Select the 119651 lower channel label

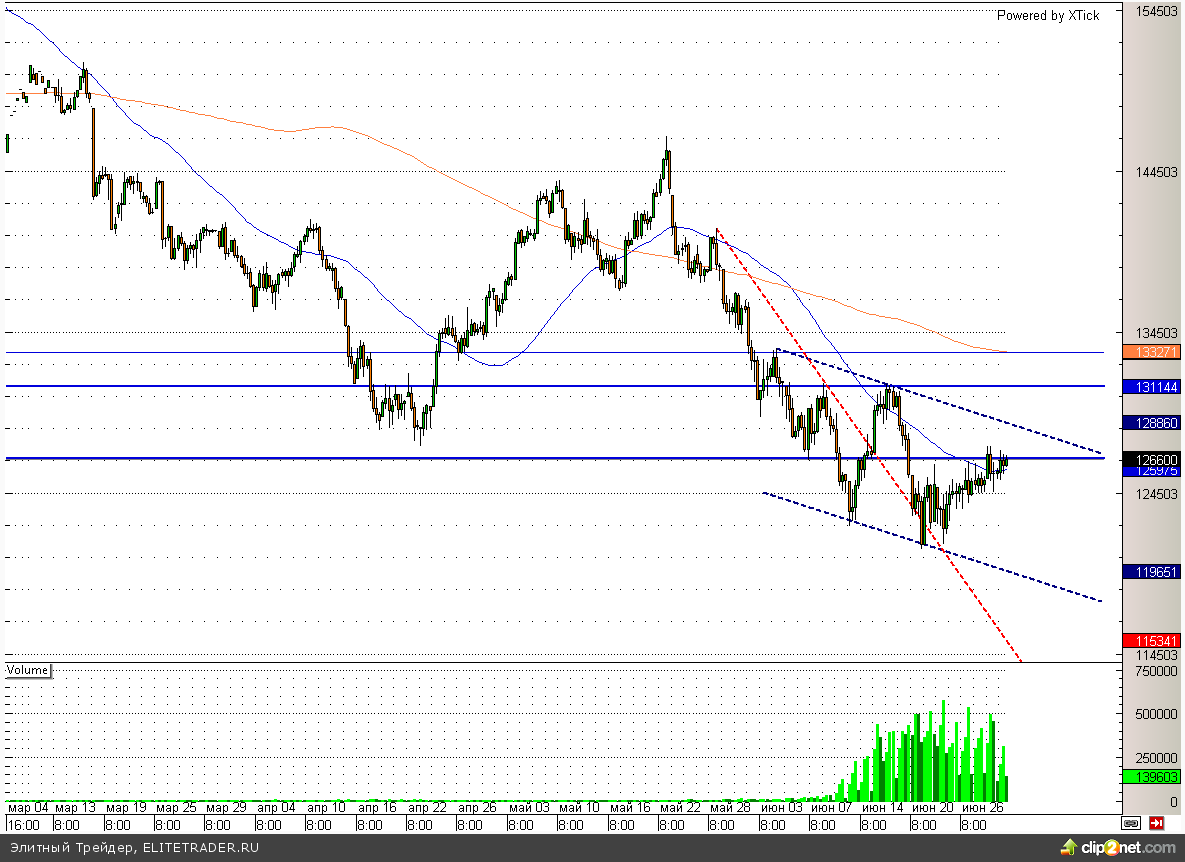[x=1151, y=572]
